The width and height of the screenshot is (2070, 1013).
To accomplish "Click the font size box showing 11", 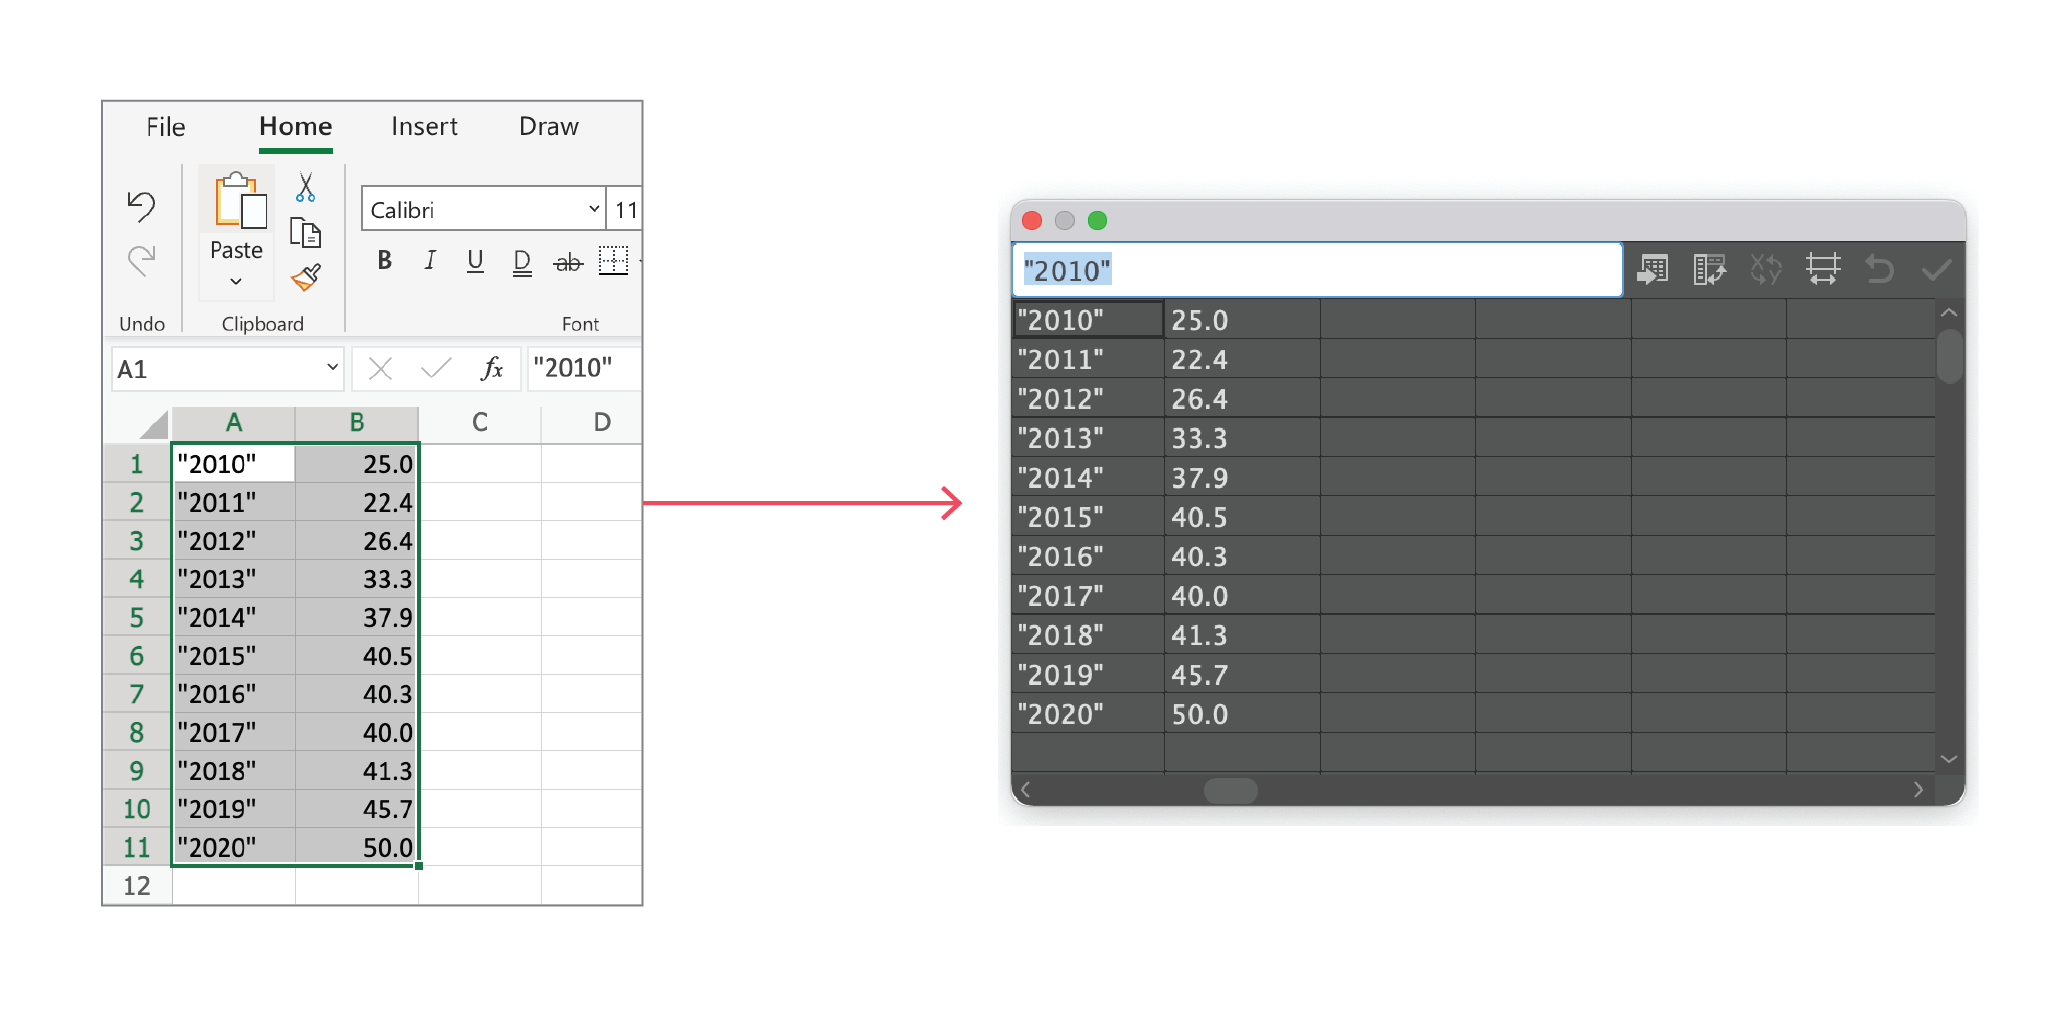I will [625, 209].
